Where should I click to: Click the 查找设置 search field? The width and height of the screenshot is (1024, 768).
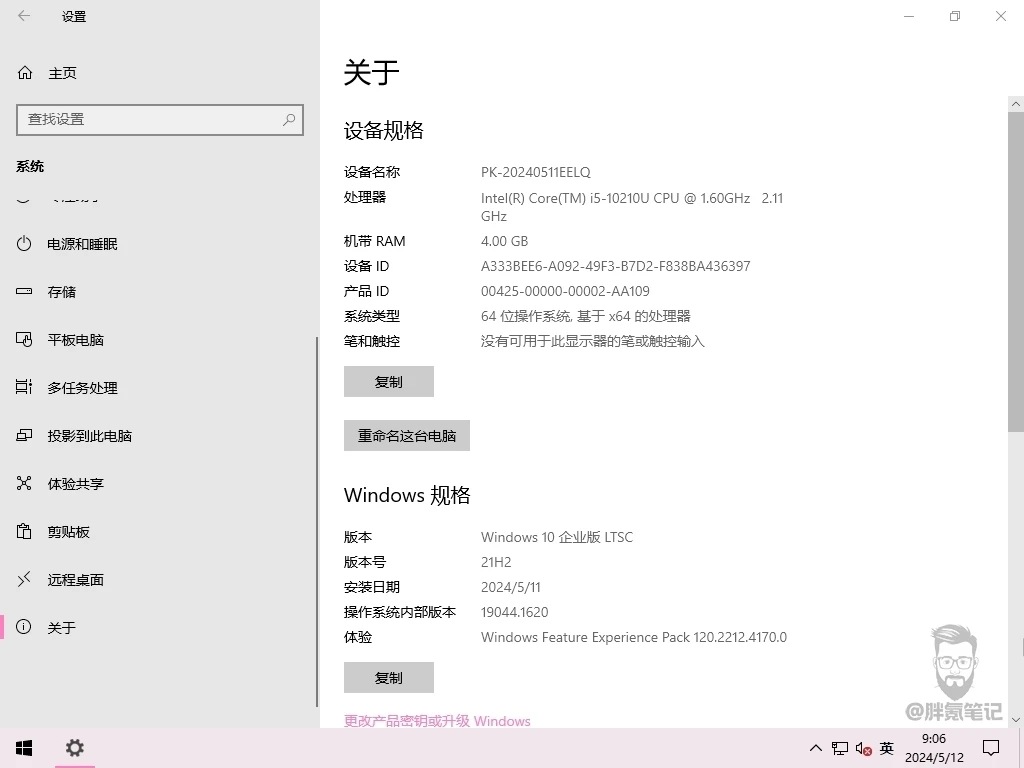coord(160,120)
